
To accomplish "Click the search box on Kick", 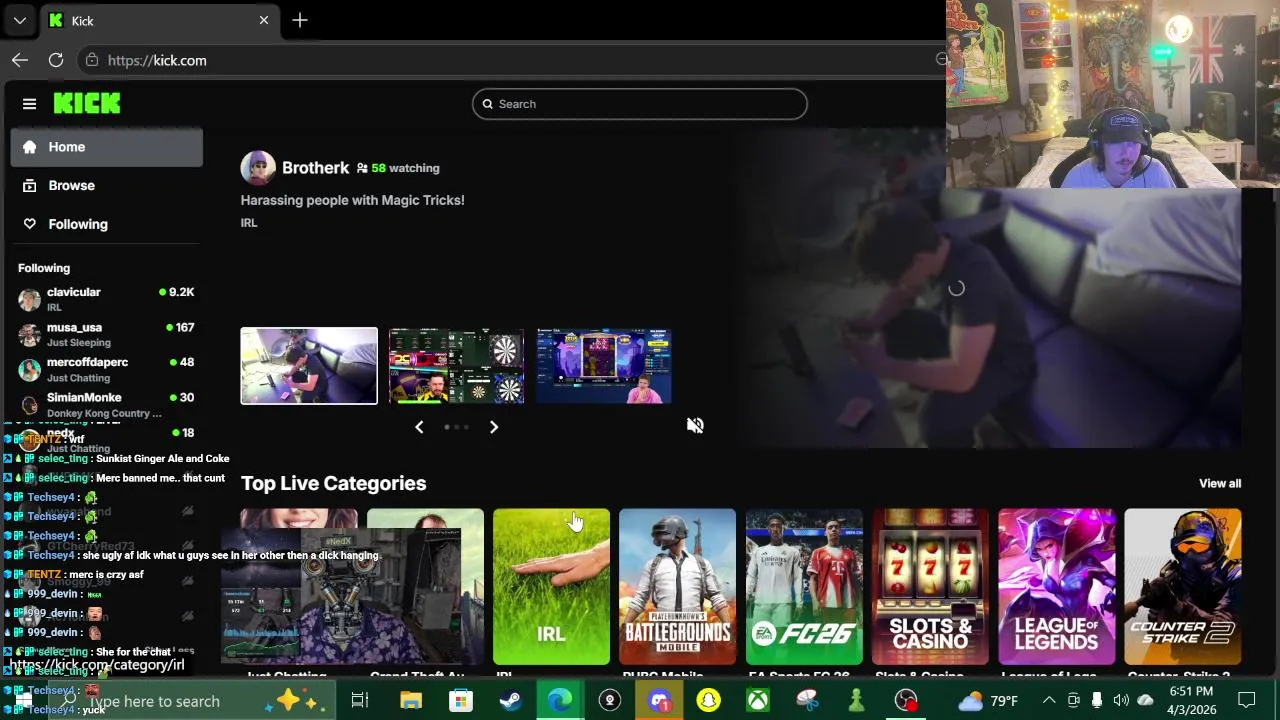I will tap(640, 104).
